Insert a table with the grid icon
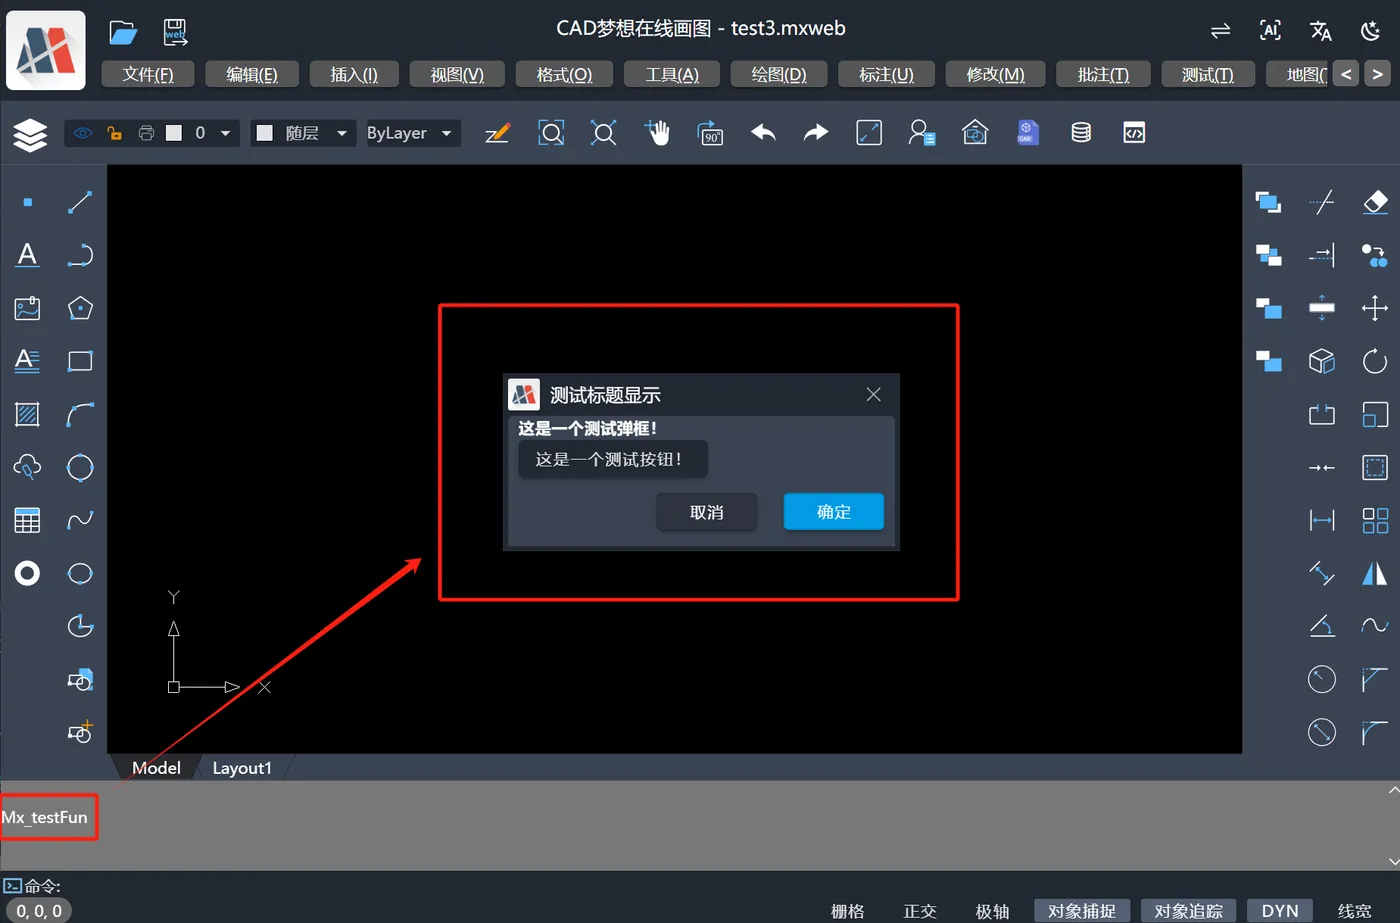 (x=27, y=520)
